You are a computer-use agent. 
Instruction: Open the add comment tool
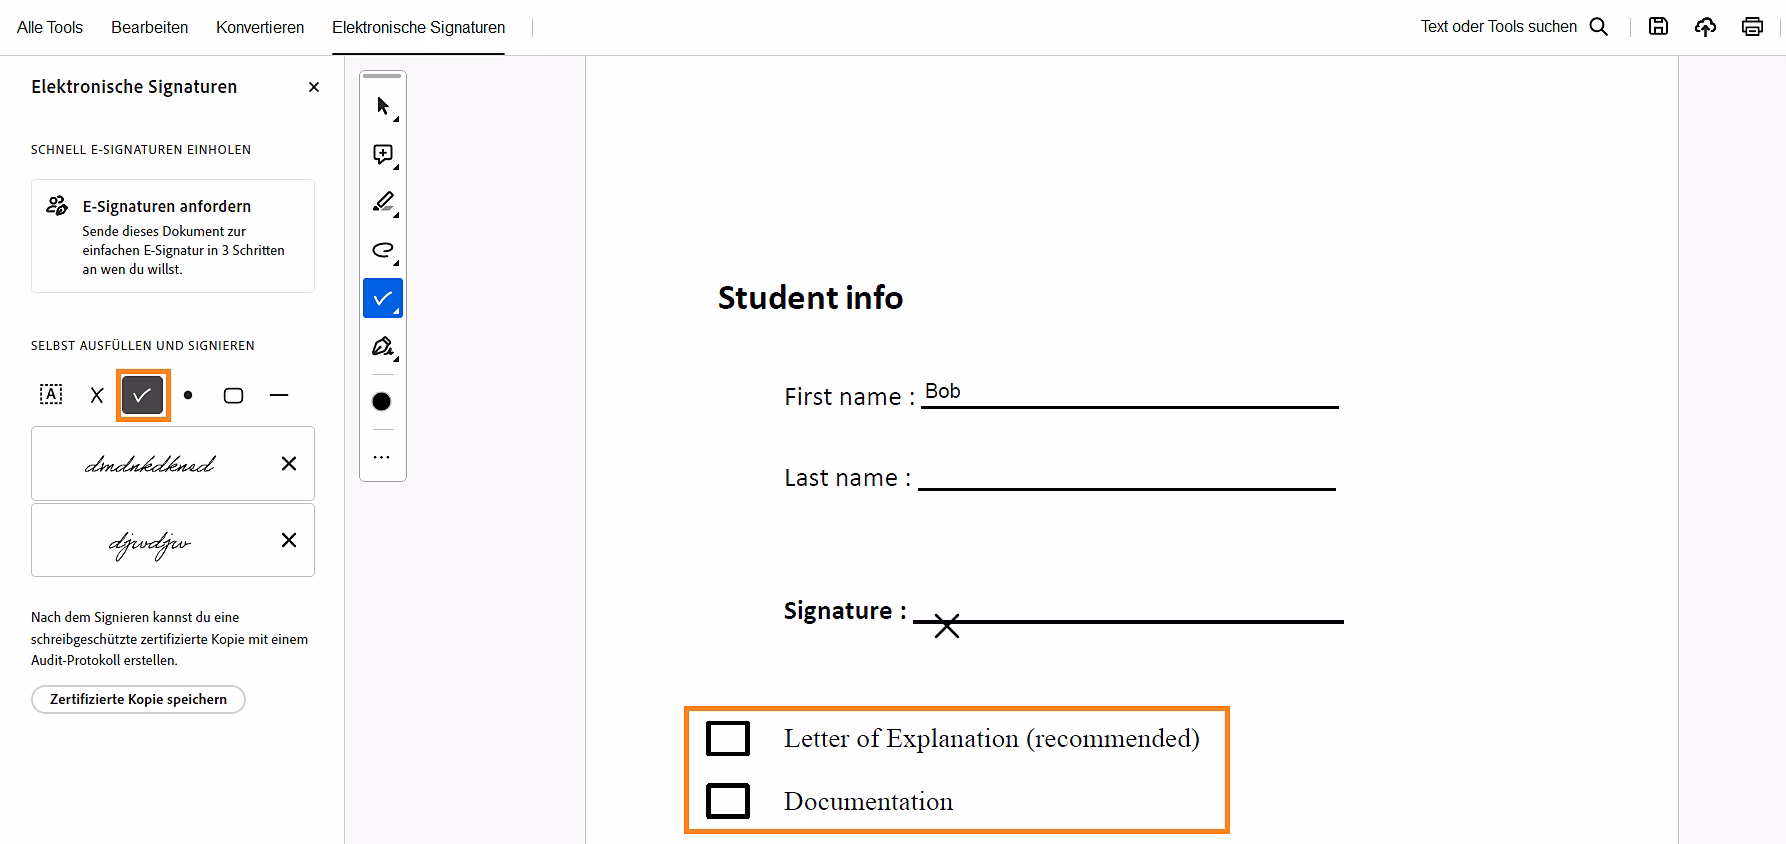(x=383, y=154)
